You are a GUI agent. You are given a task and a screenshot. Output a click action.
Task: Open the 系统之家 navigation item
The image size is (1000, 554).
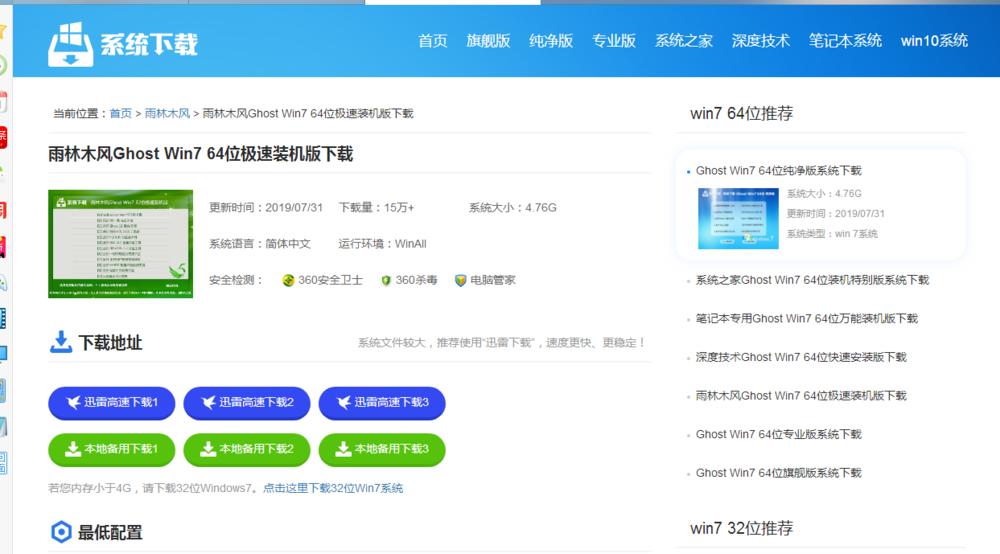[684, 41]
